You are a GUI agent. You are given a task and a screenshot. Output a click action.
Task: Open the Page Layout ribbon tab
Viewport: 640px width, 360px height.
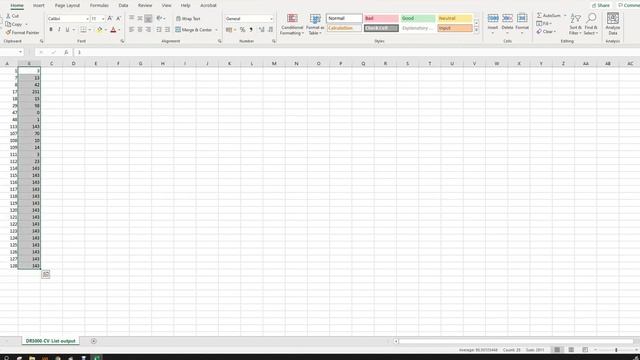67,5
